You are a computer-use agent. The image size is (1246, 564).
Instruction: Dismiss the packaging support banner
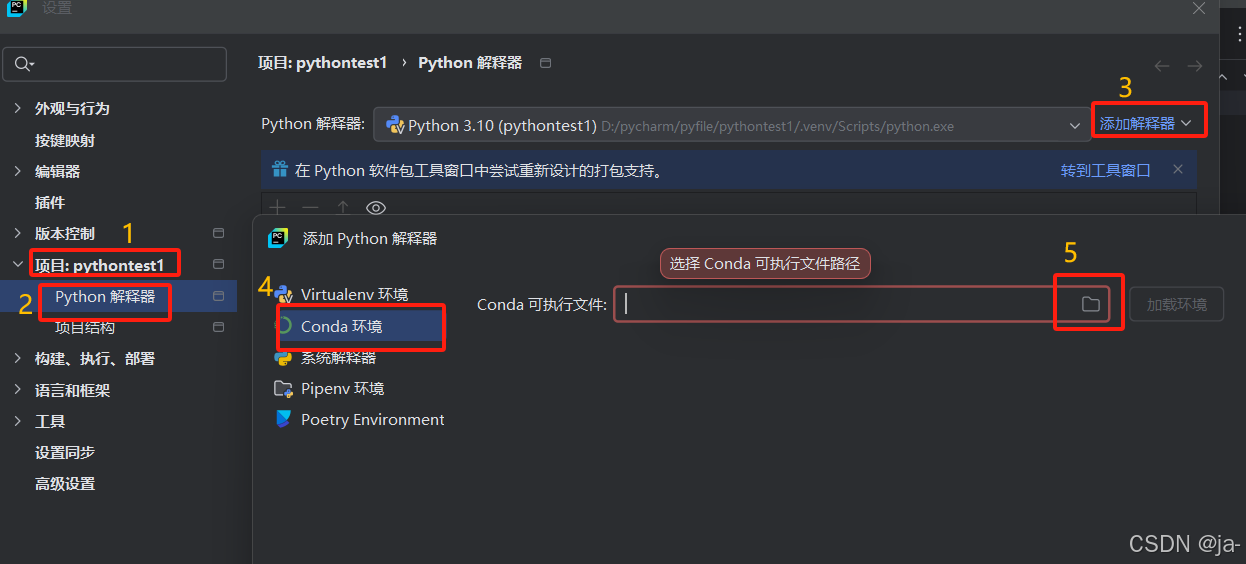1178,169
